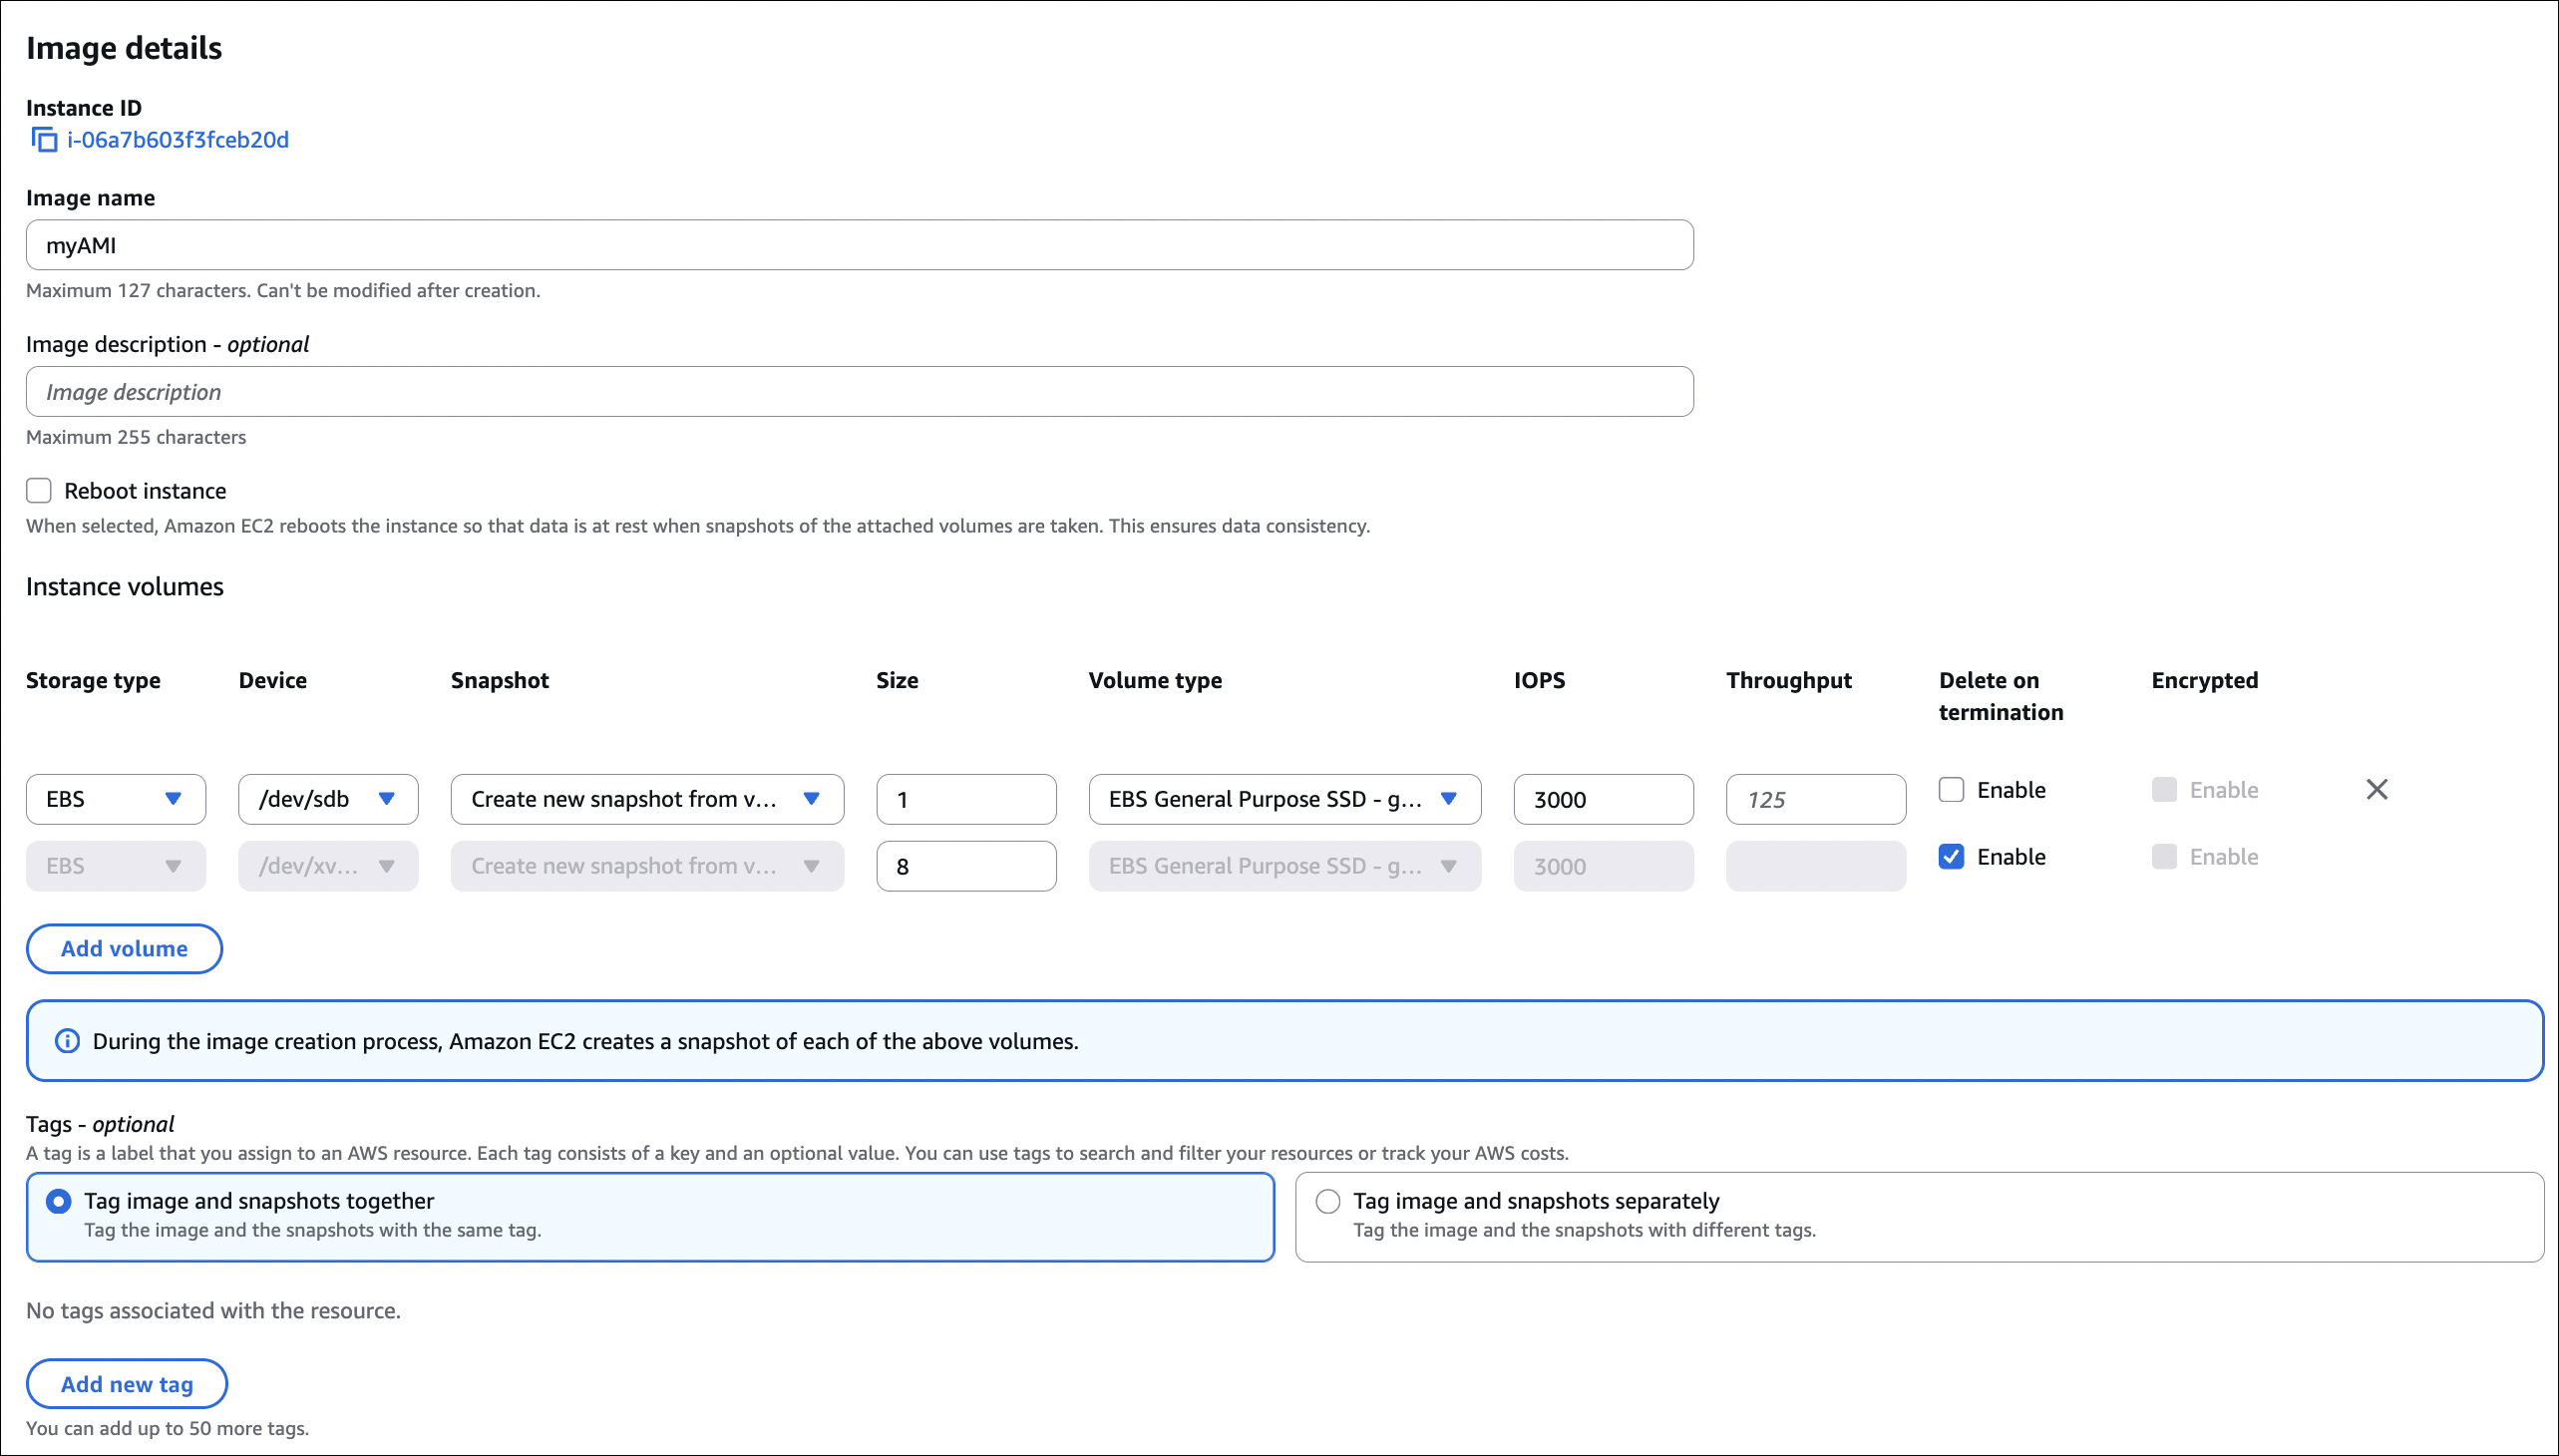Check the Reboot instance checkbox
The height and width of the screenshot is (1456, 2559).
39,491
